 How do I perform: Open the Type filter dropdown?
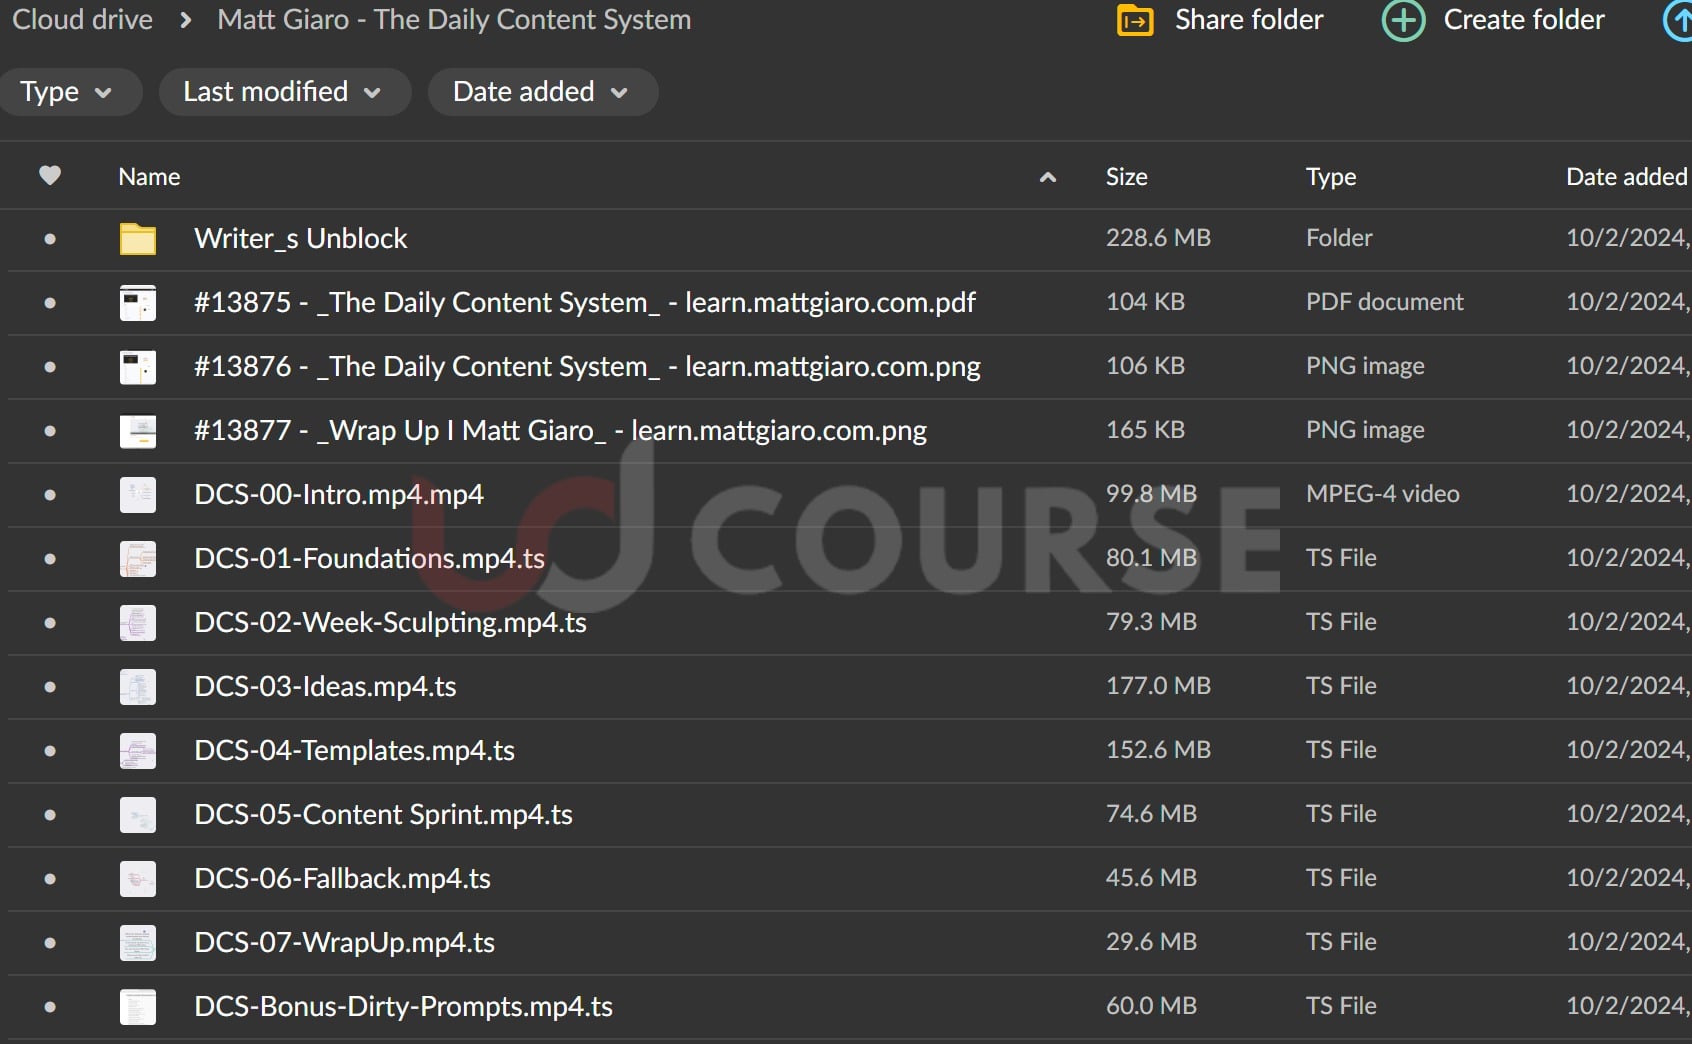coord(66,92)
